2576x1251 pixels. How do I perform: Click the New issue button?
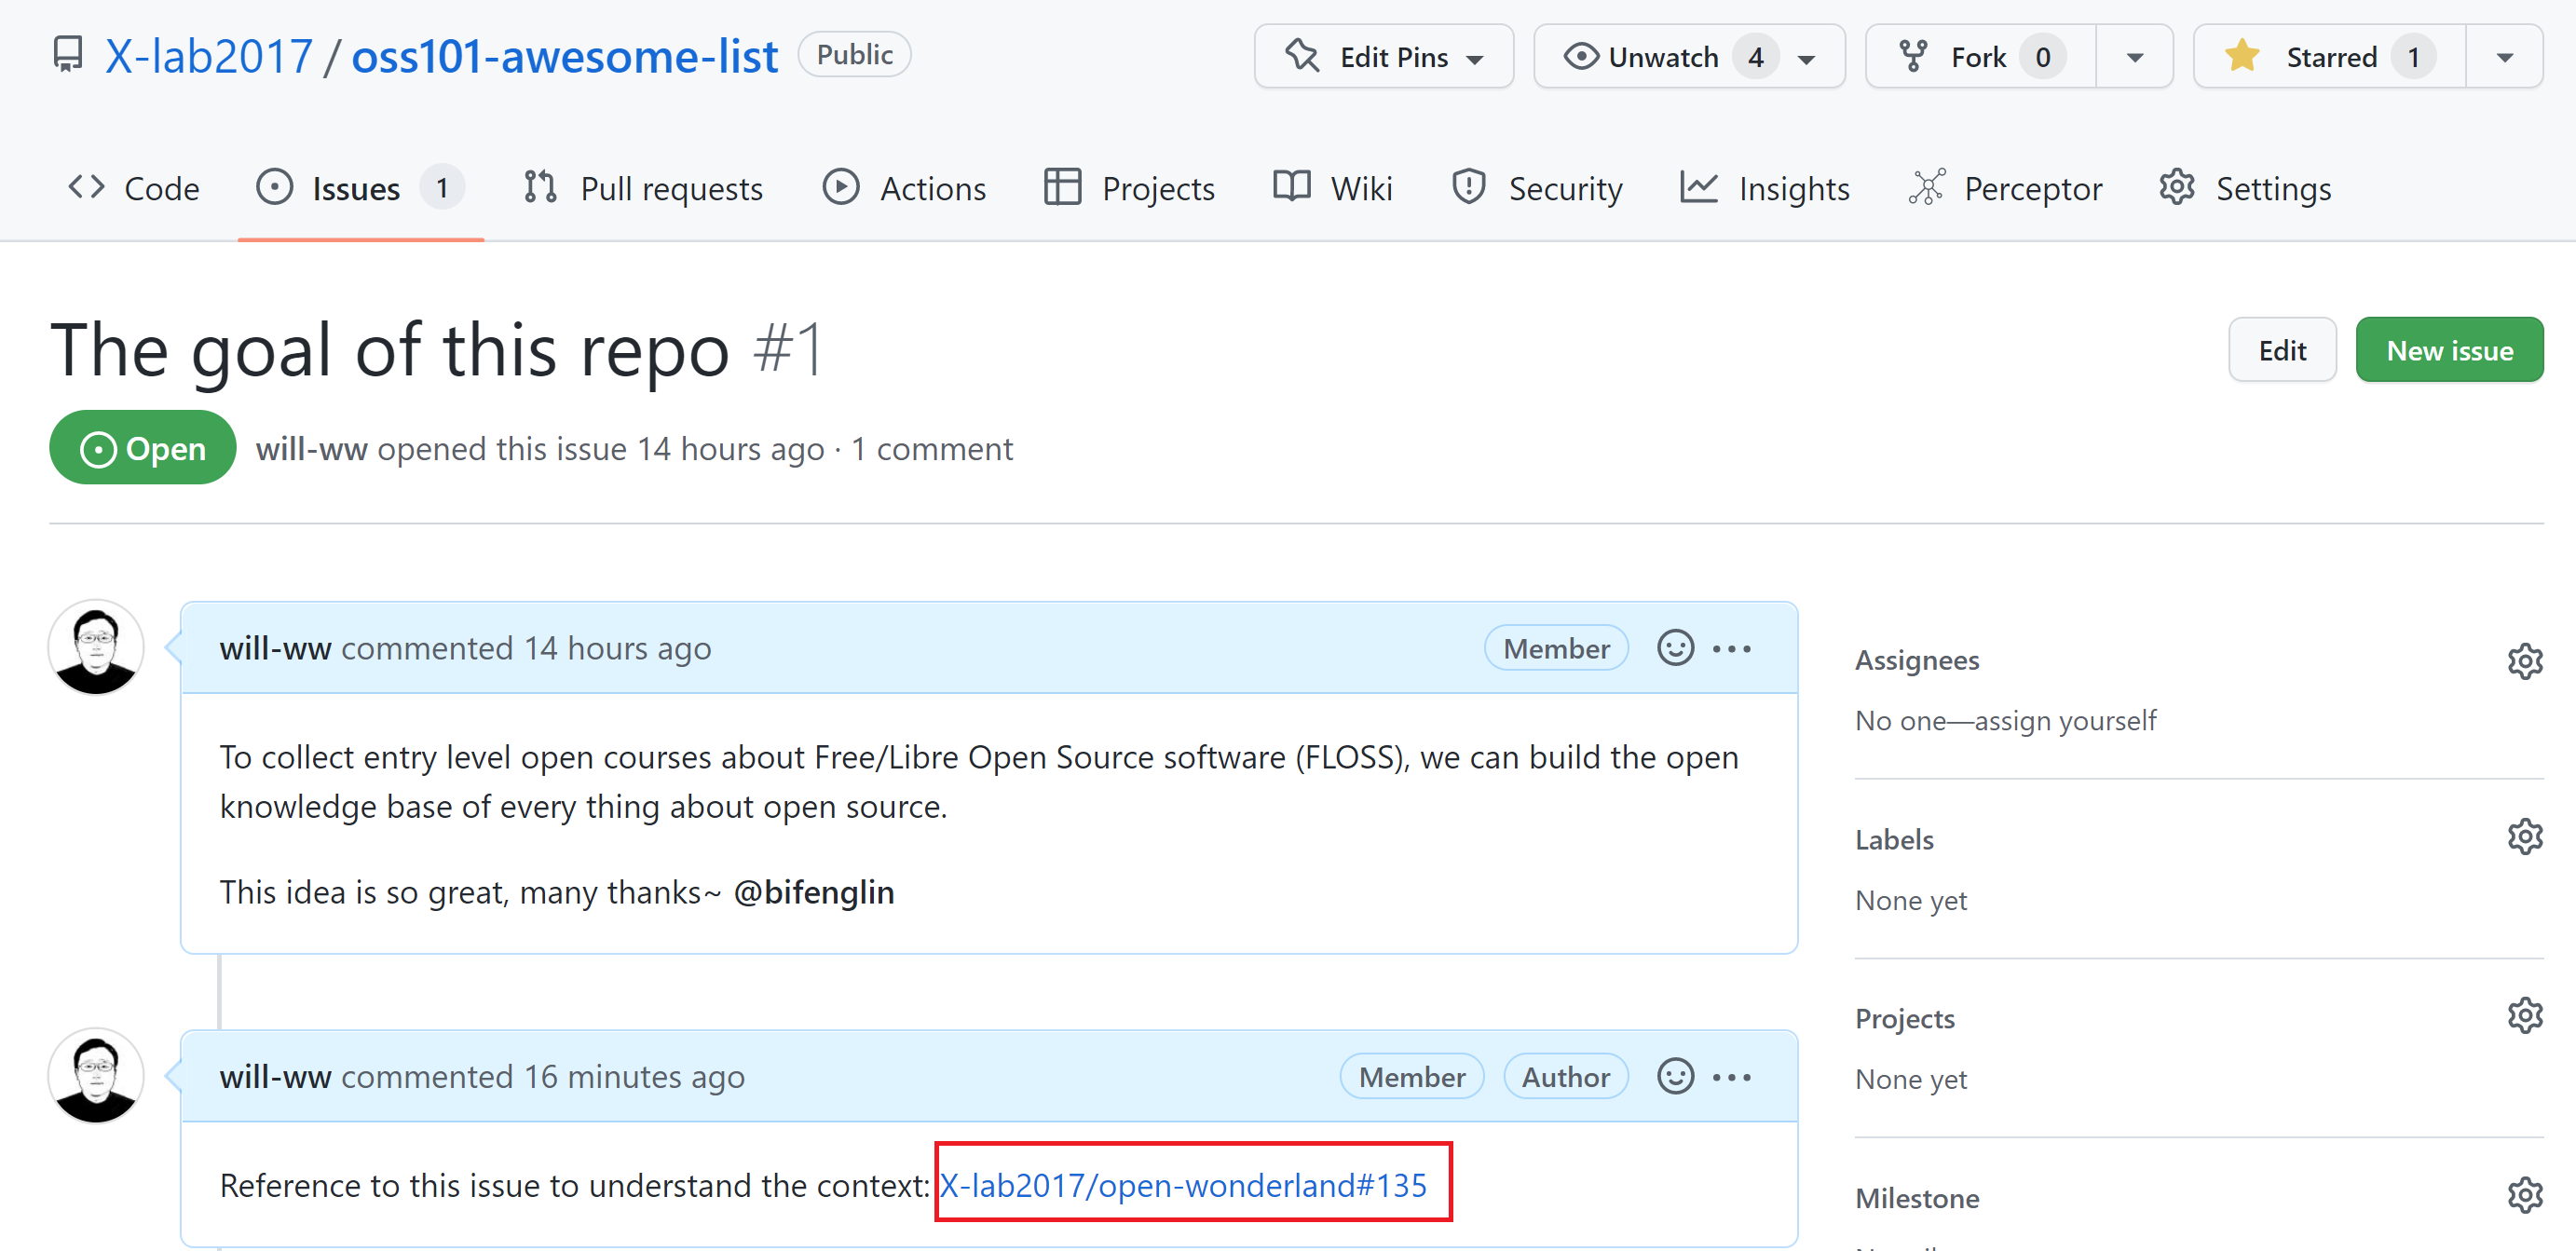coord(2449,350)
